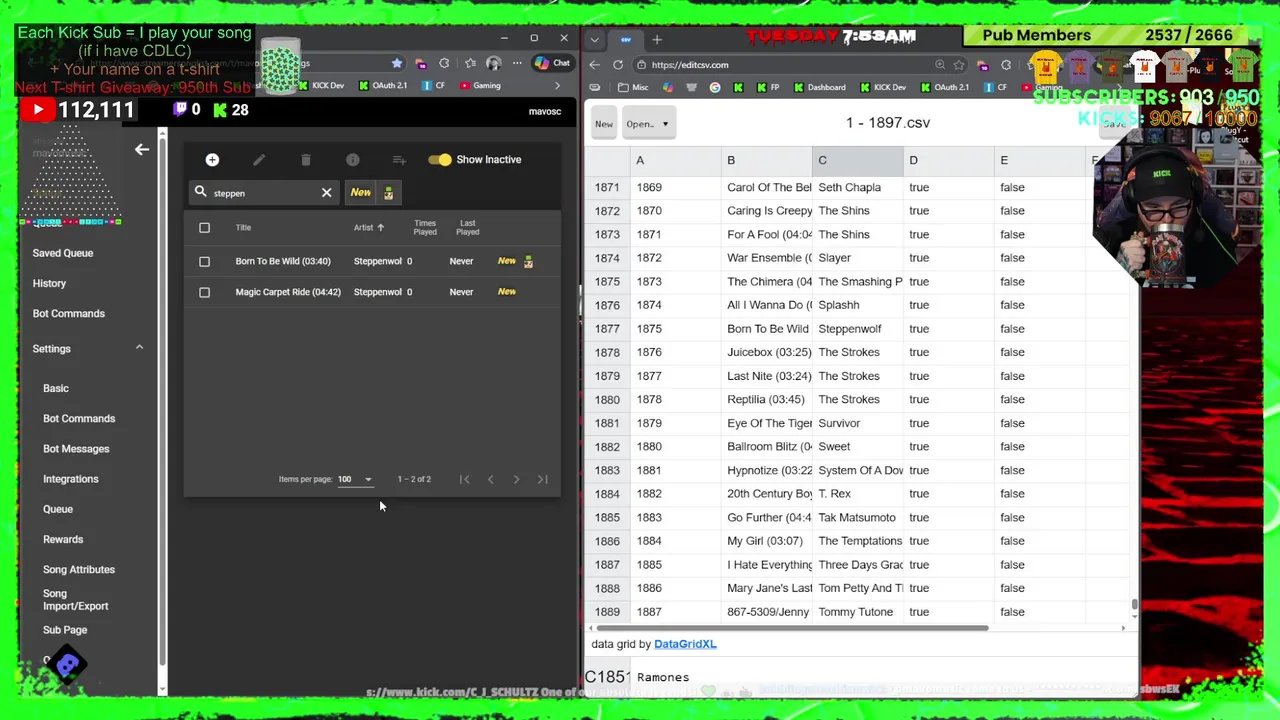Click the bookmark star in editcsv address bar

pyautogui.click(x=959, y=65)
